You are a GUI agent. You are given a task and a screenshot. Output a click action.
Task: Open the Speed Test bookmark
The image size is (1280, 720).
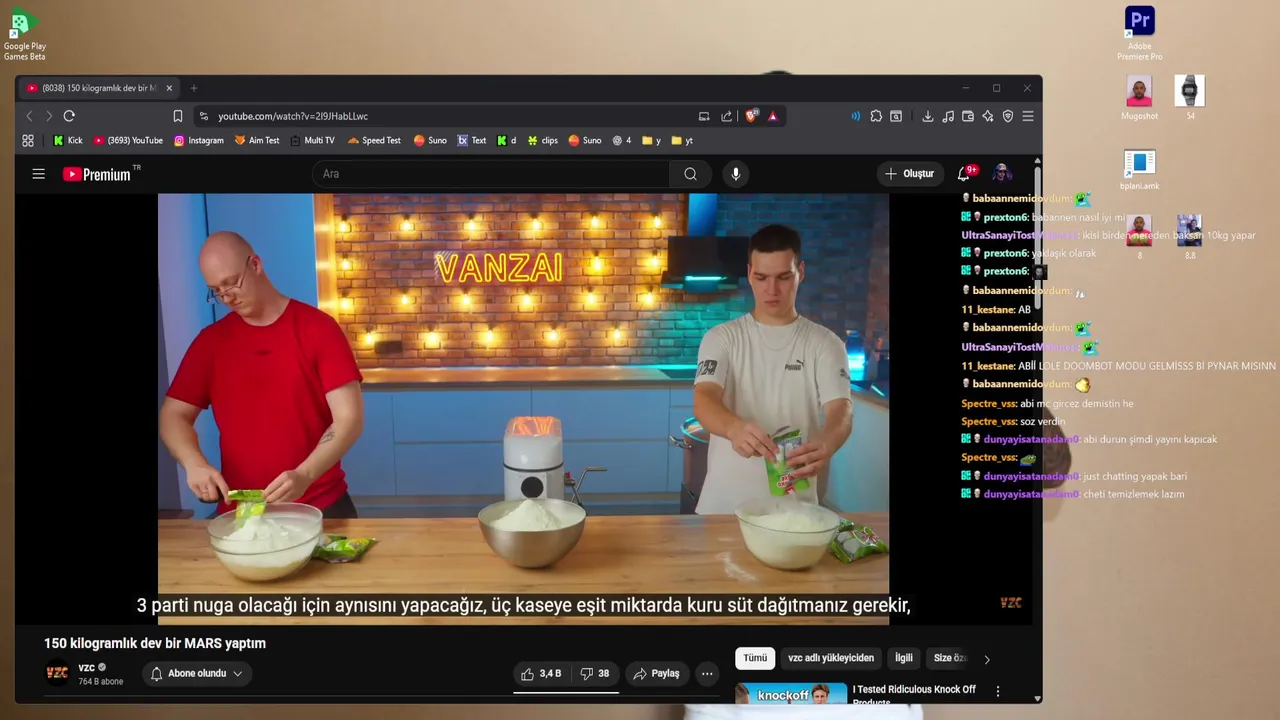click(x=374, y=141)
